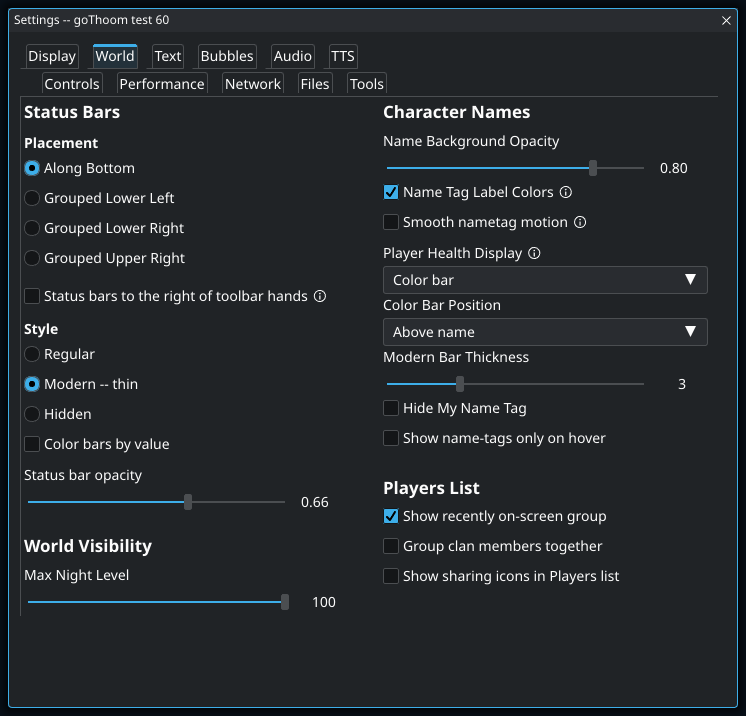Click the 0.66 status bar opacity value
The width and height of the screenshot is (746, 716).
(x=314, y=502)
